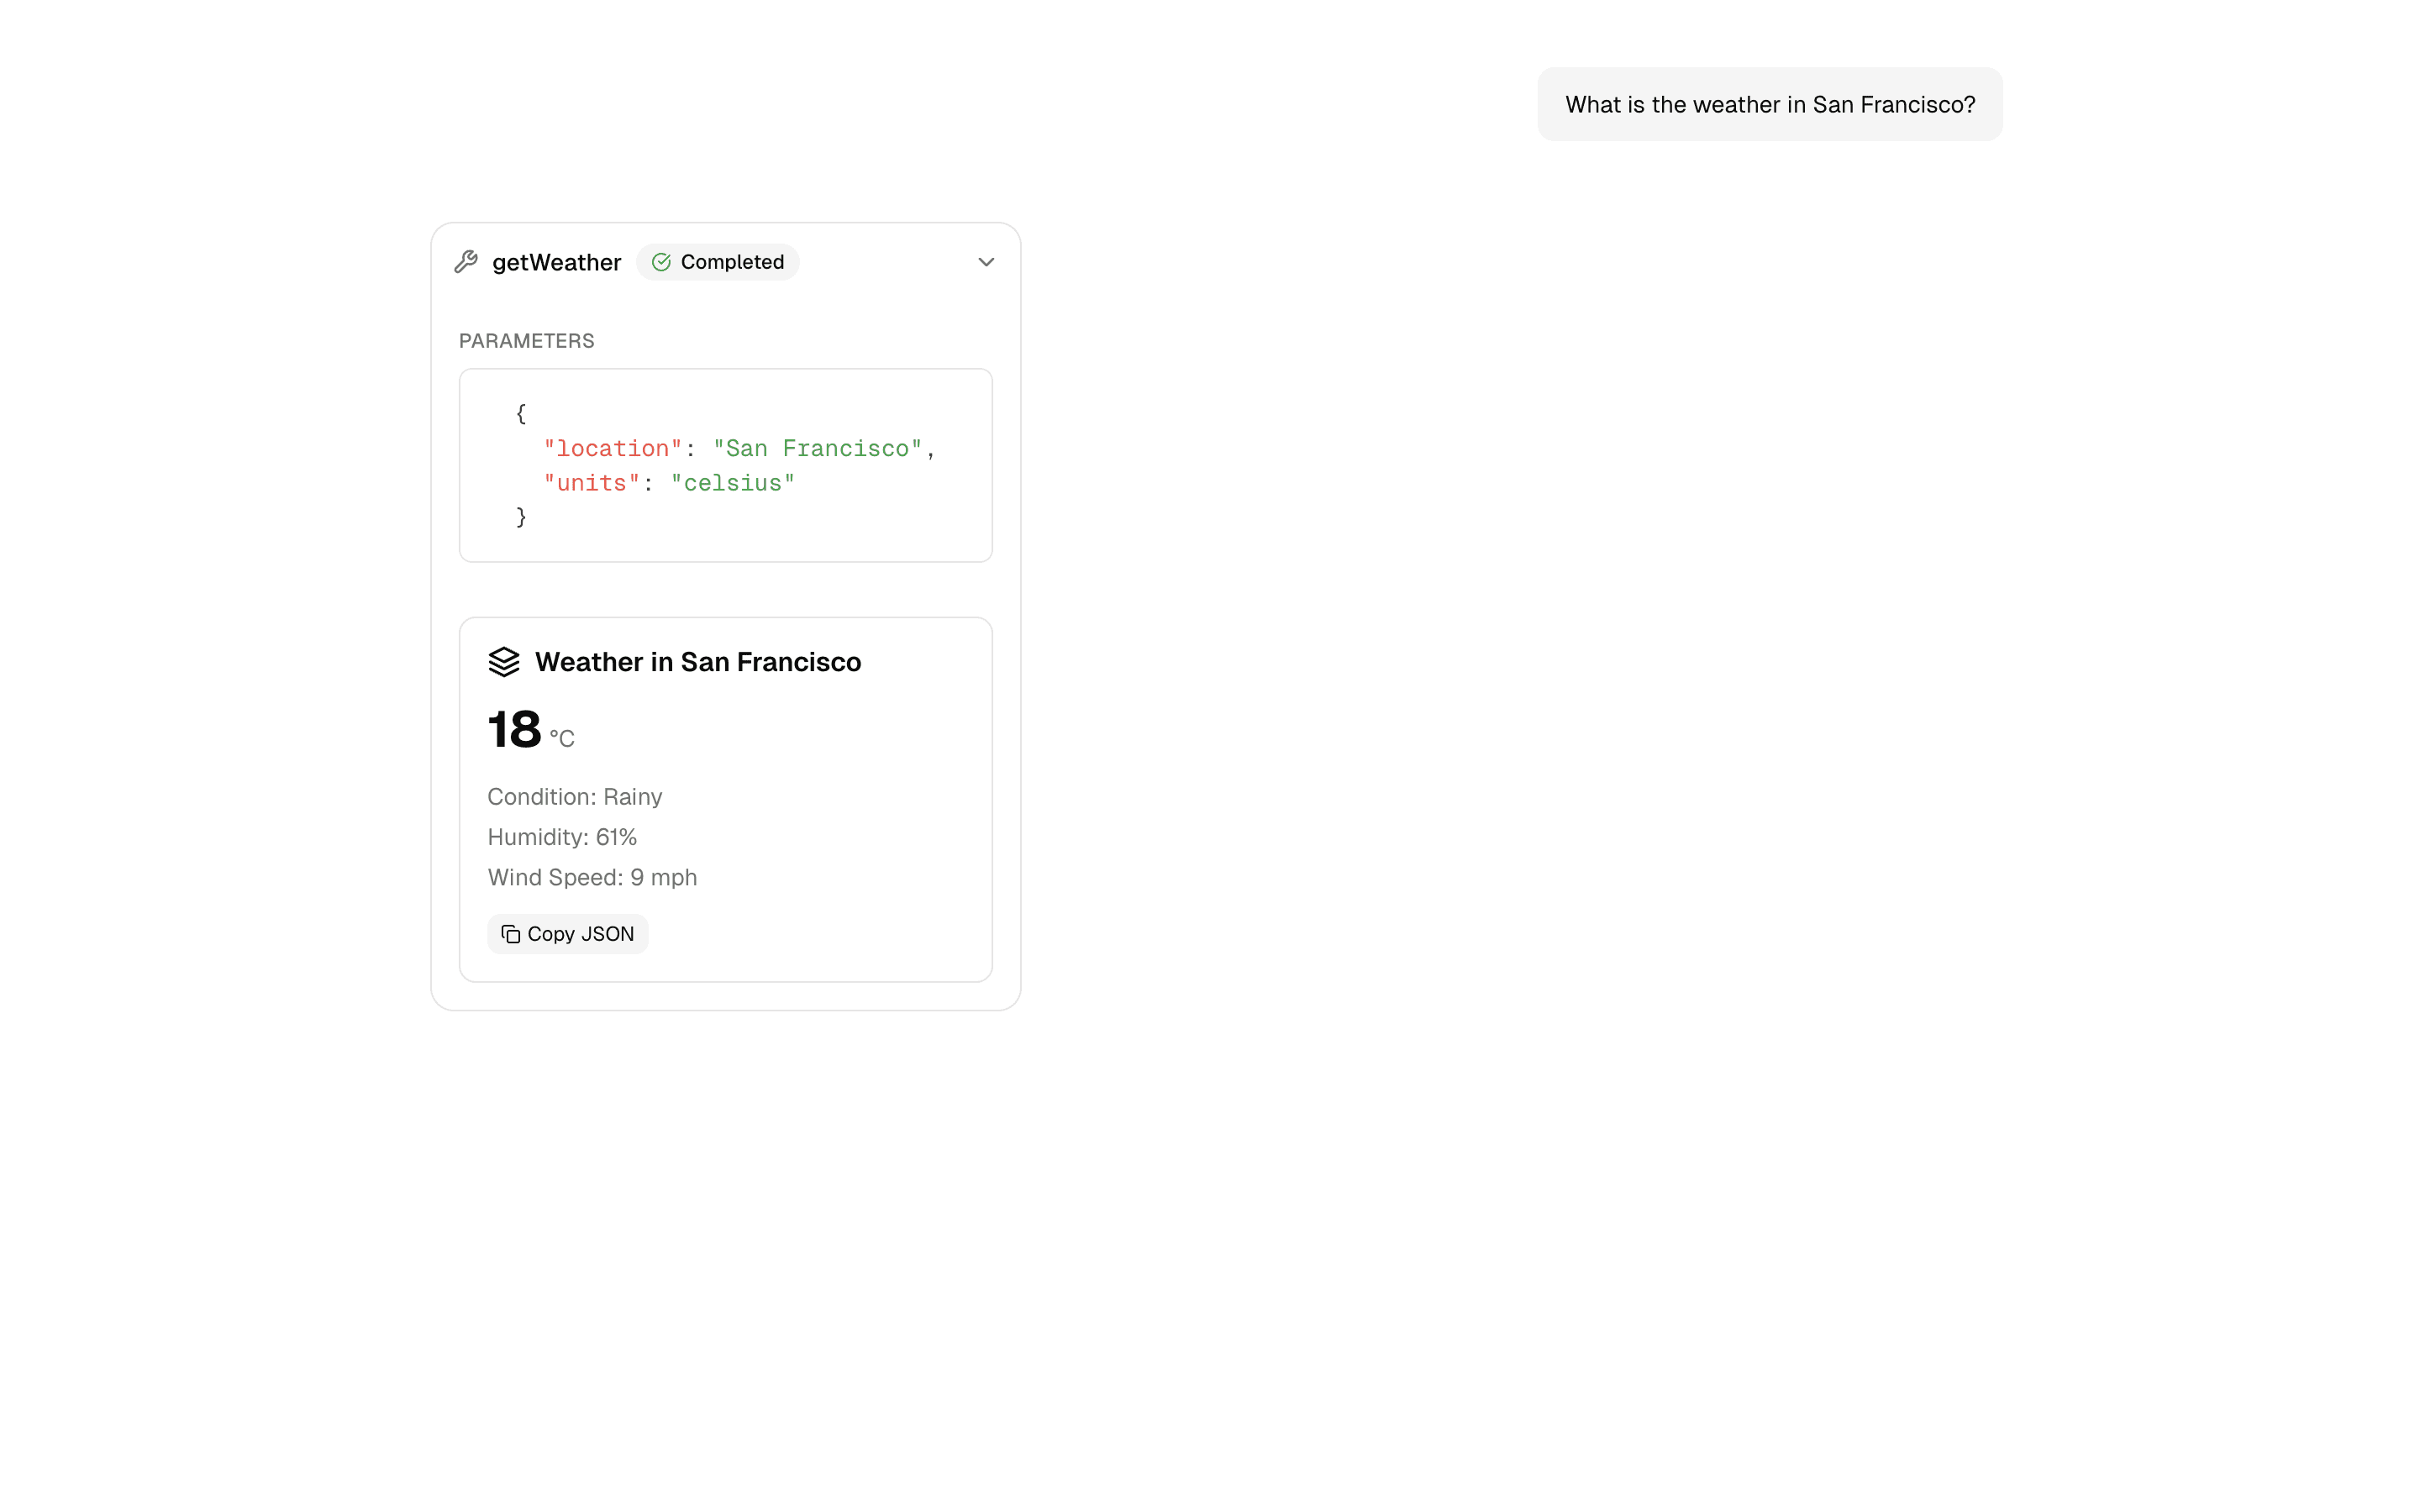
Task: Click the "units" key in the JSON block
Action: click(x=591, y=483)
